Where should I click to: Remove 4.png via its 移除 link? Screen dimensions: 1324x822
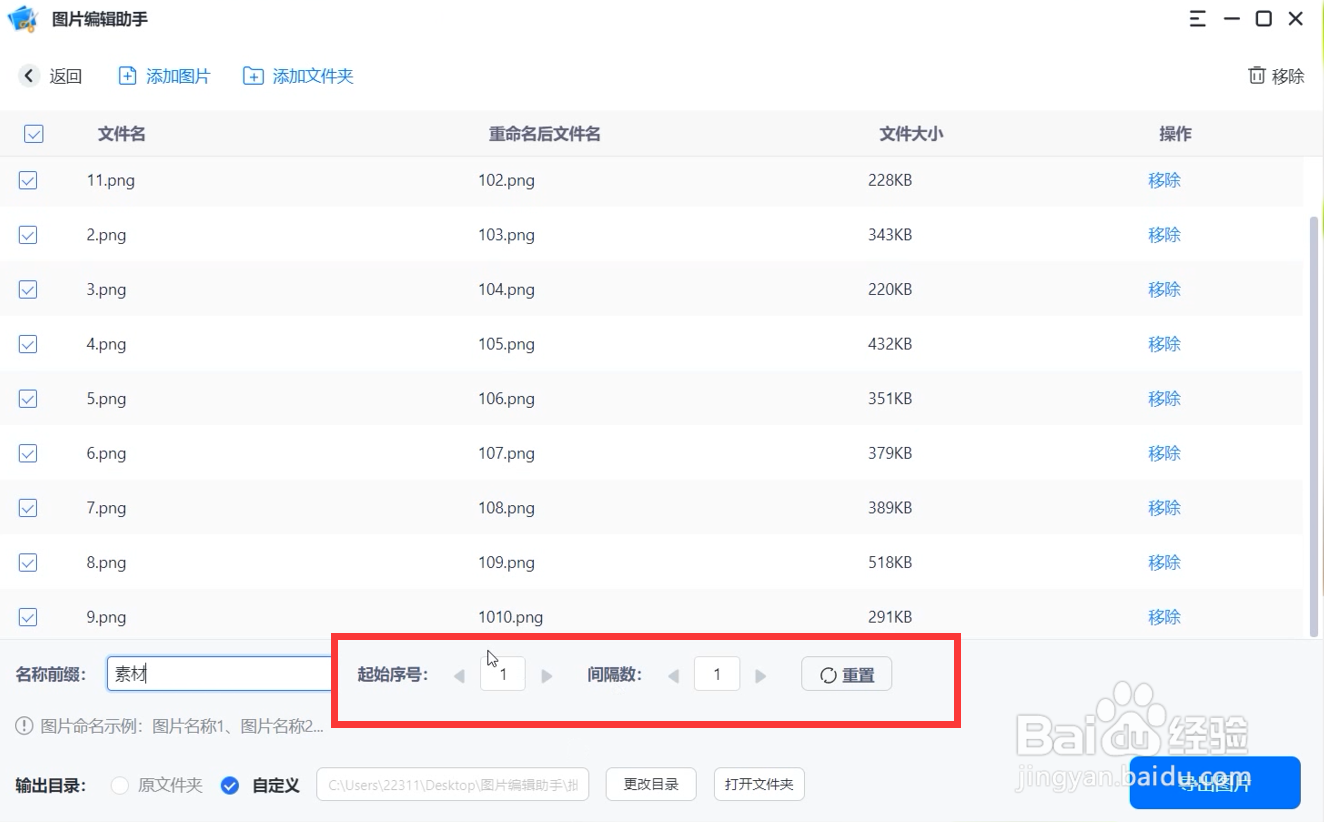(1164, 344)
